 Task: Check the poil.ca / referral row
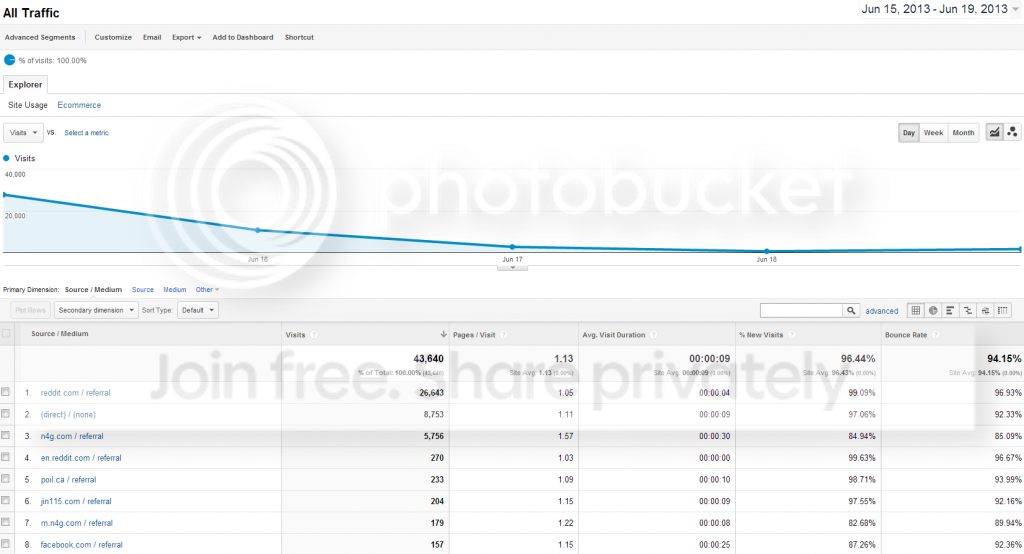pyautogui.click(x=6, y=479)
